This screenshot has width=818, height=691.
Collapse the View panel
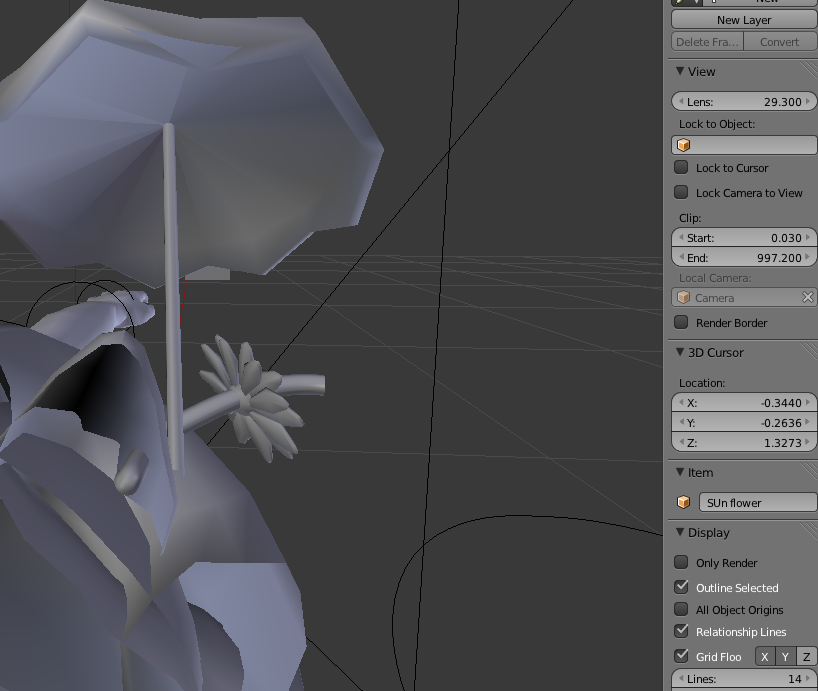[x=680, y=71]
